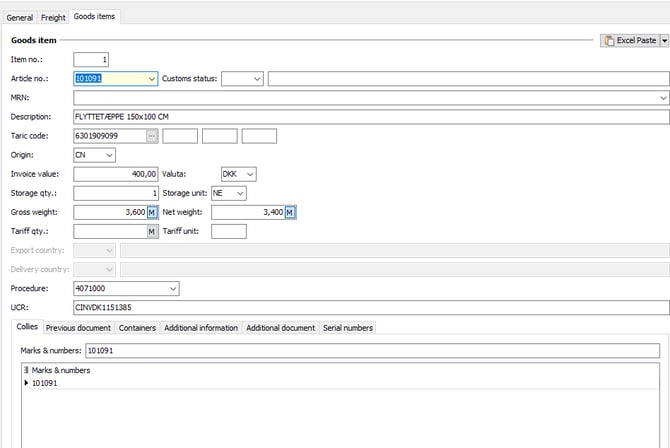The image size is (670, 448).
Task: Toggle the Gross weight M button
Action: tap(152, 212)
